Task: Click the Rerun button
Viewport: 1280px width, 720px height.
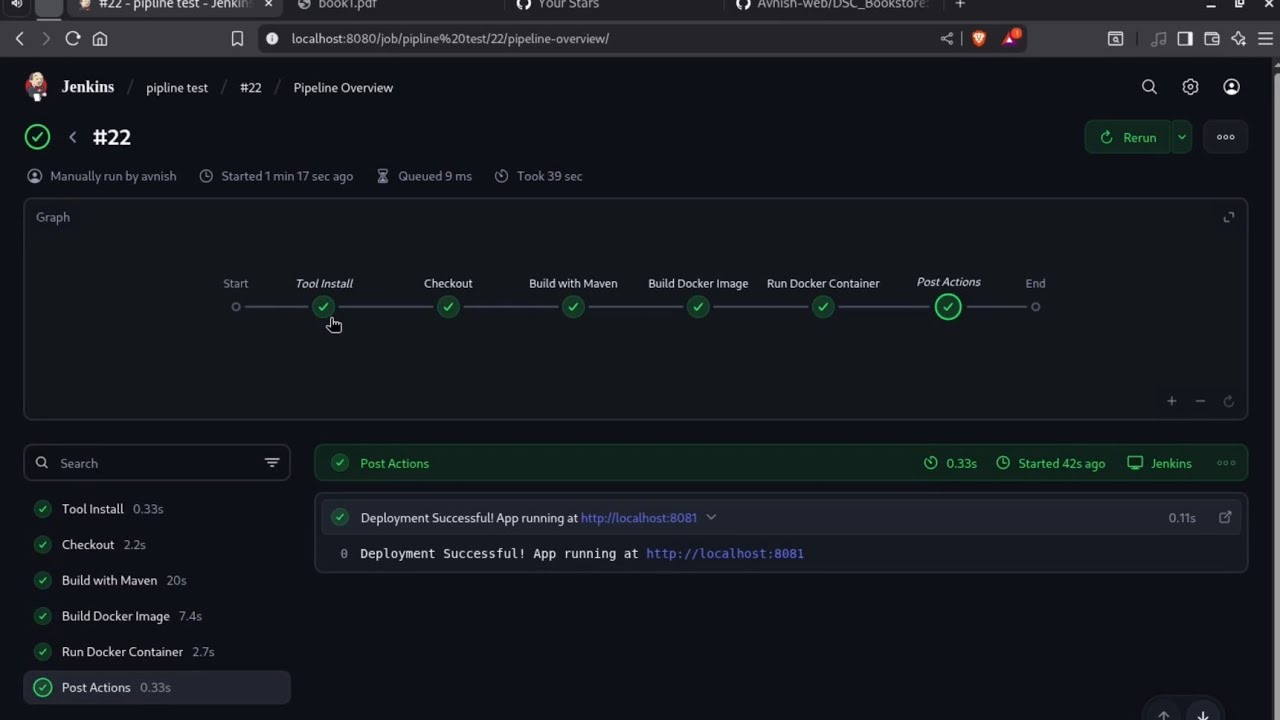Action: click(x=1128, y=137)
